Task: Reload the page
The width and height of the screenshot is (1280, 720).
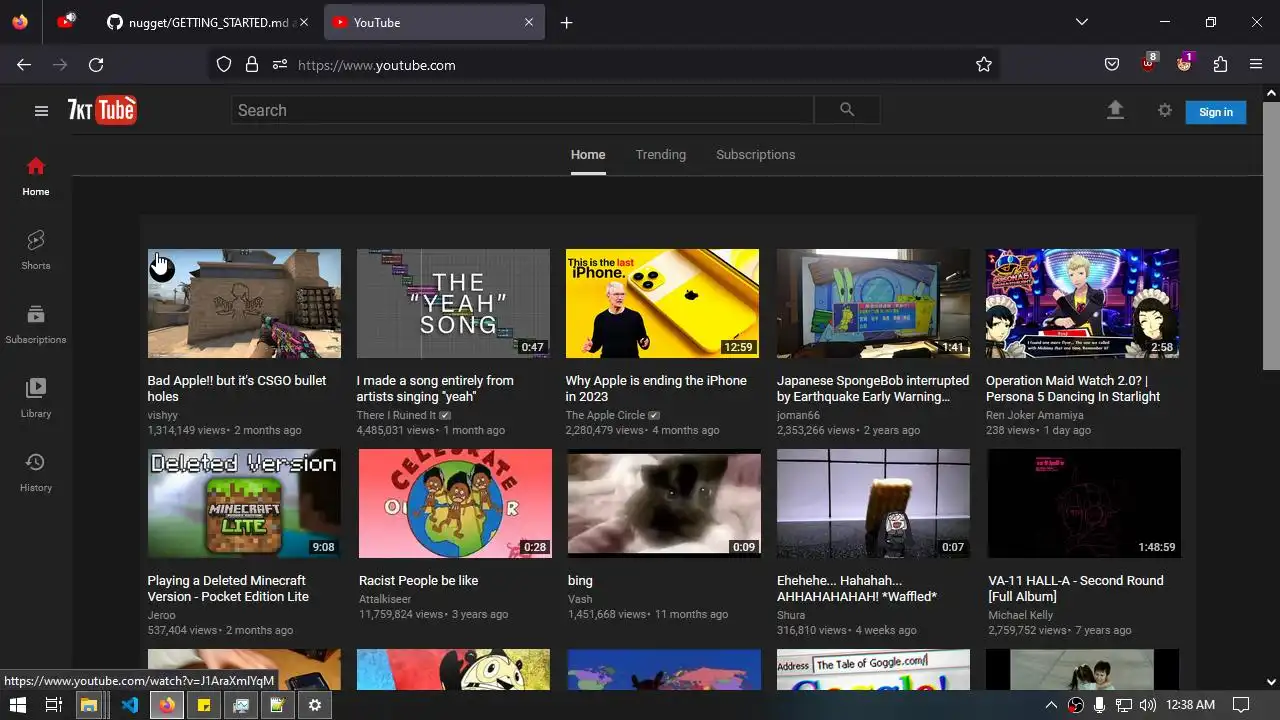Action: point(96,65)
